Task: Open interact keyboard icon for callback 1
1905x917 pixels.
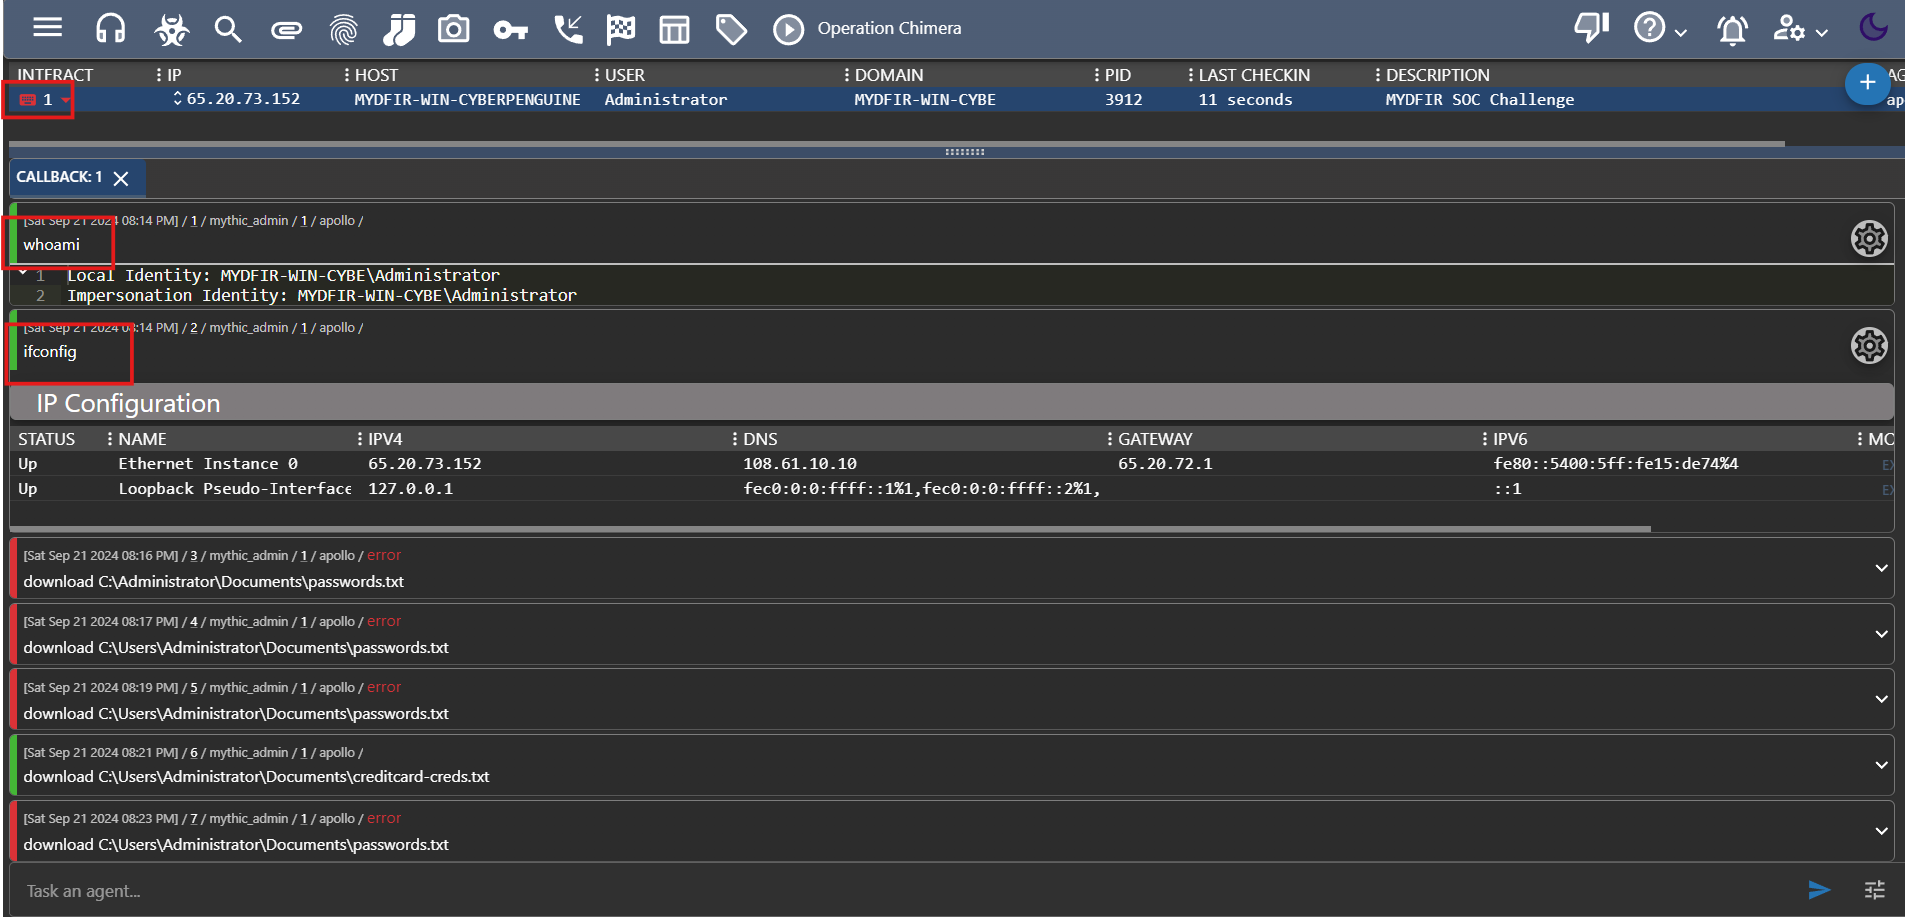Action: tap(28, 100)
